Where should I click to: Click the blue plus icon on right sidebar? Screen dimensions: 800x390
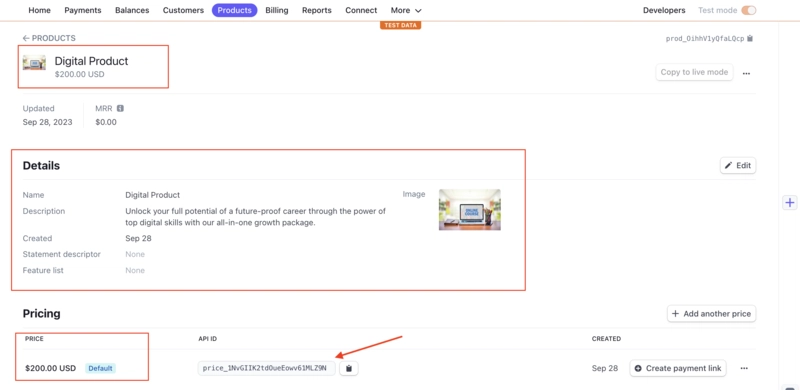click(790, 203)
